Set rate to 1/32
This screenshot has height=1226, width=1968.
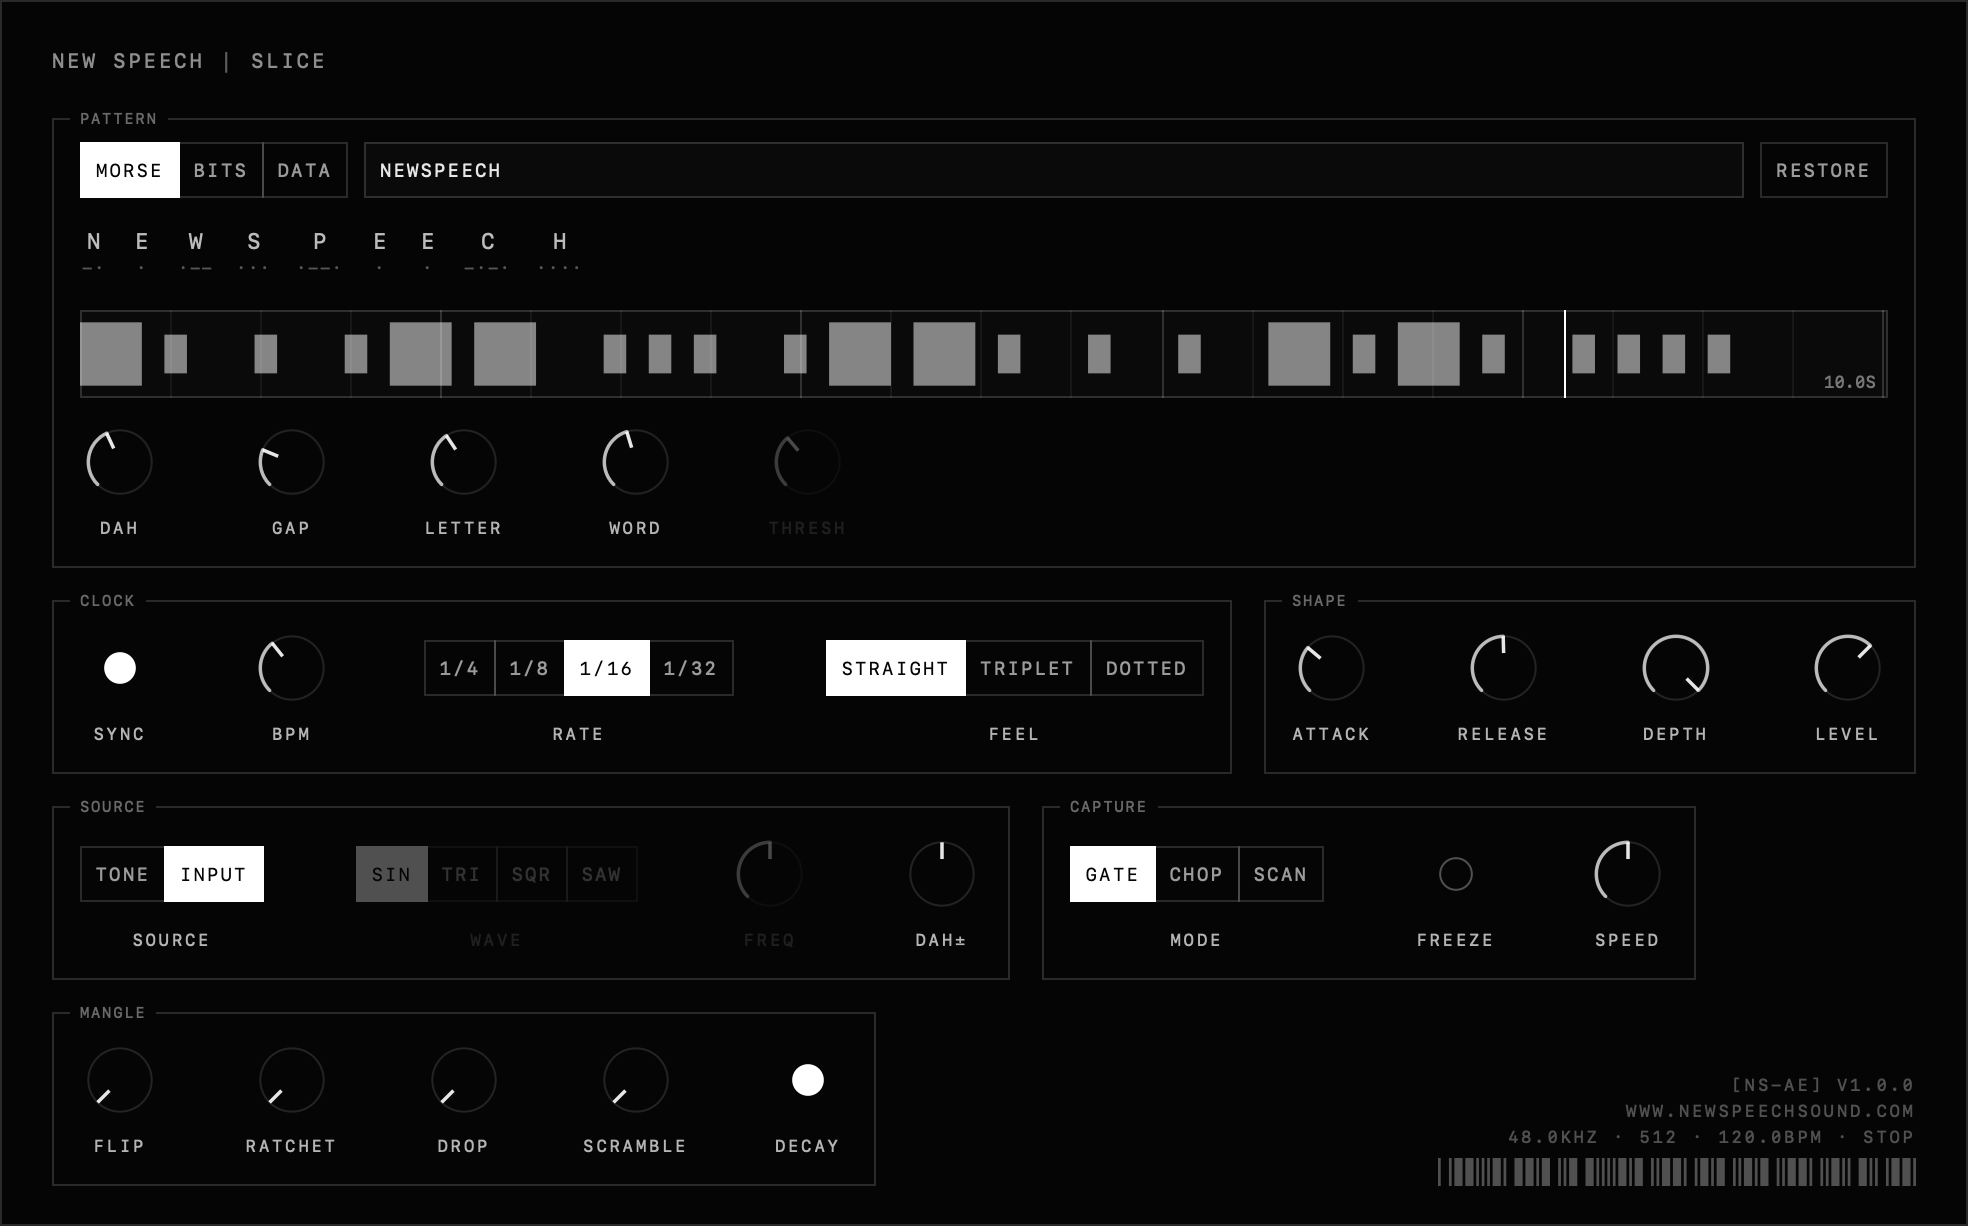coord(691,668)
